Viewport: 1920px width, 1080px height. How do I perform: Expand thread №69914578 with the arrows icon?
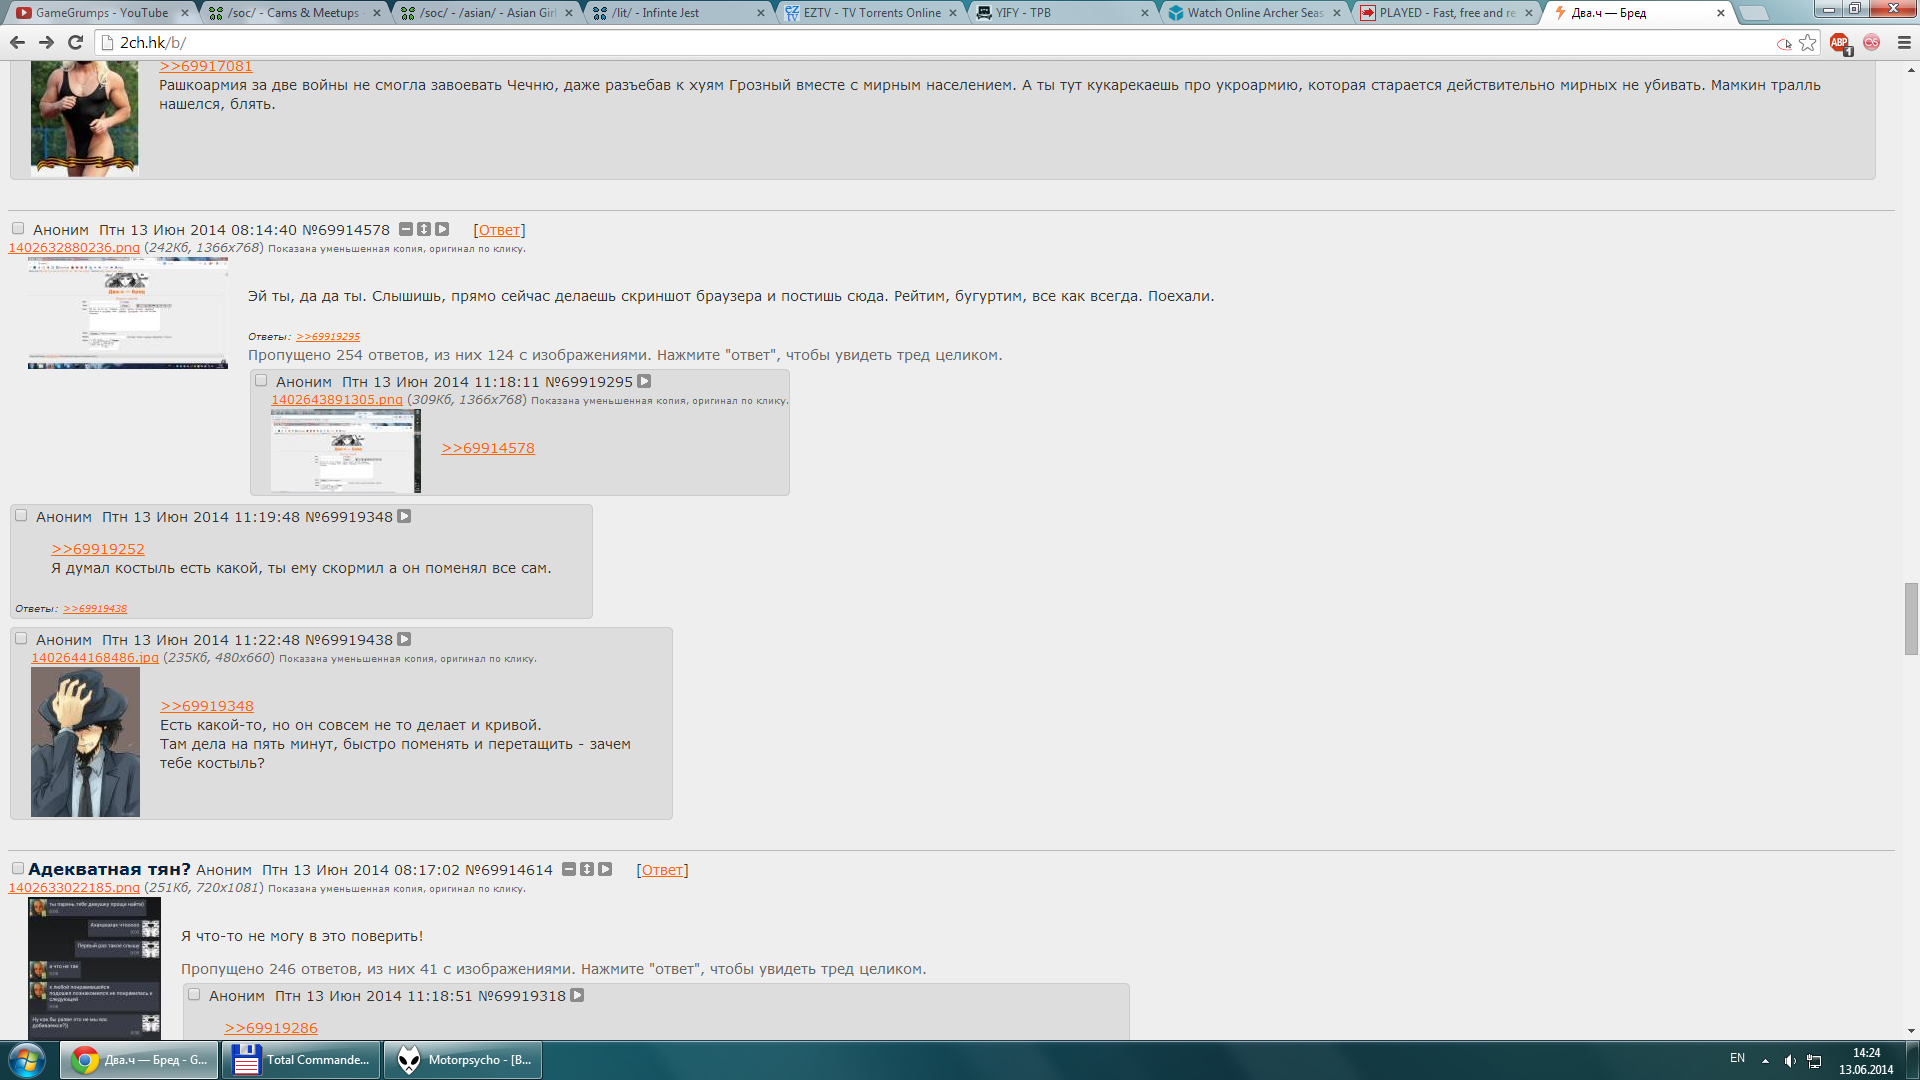pyautogui.click(x=424, y=229)
